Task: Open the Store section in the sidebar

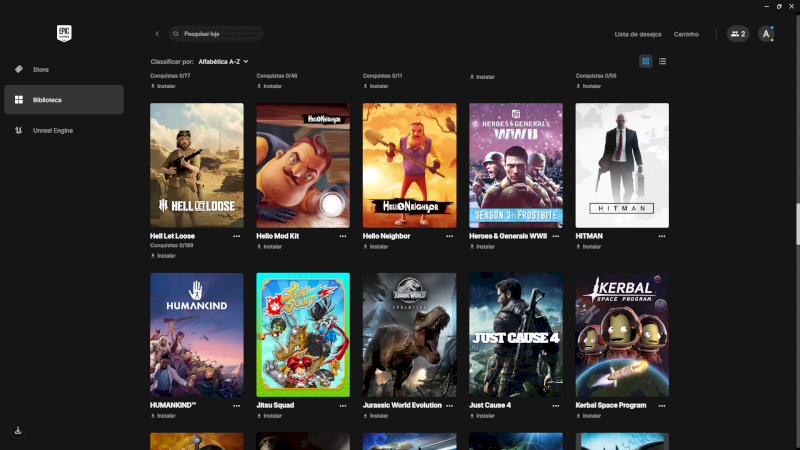Action: pyautogui.click(x=40, y=69)
